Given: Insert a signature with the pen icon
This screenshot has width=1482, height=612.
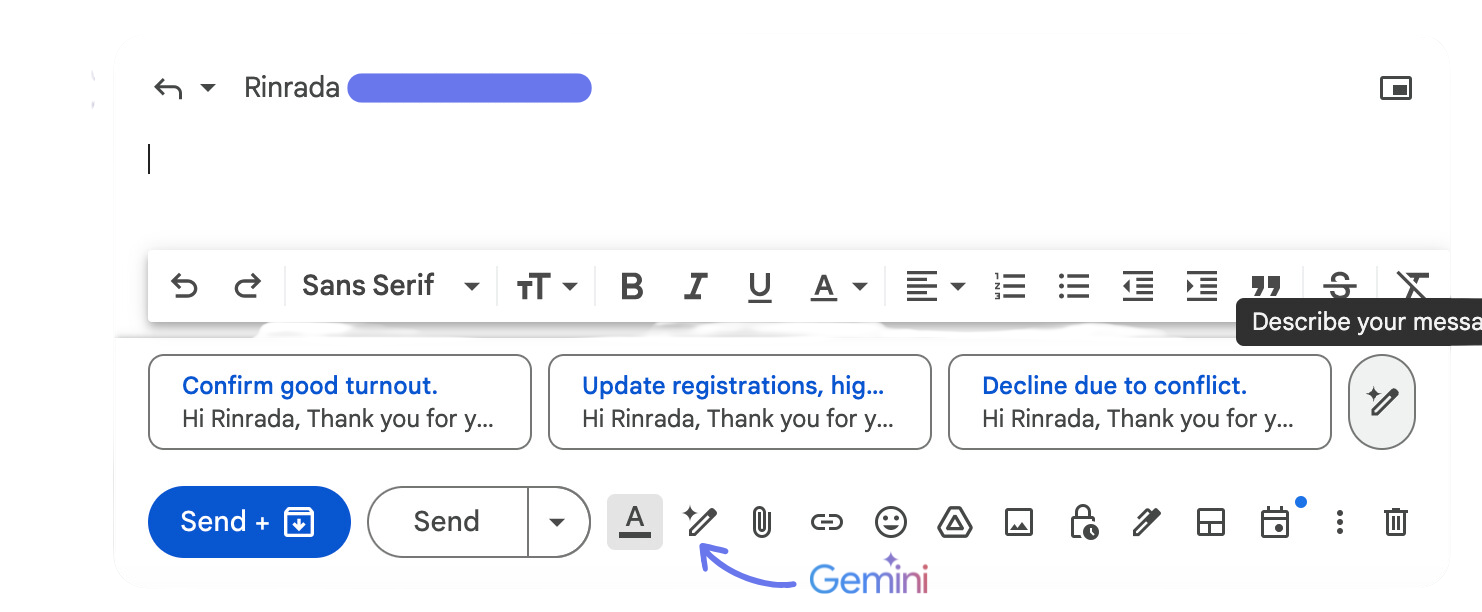Looking at the screenshot, I should [x=1146, y=522].
